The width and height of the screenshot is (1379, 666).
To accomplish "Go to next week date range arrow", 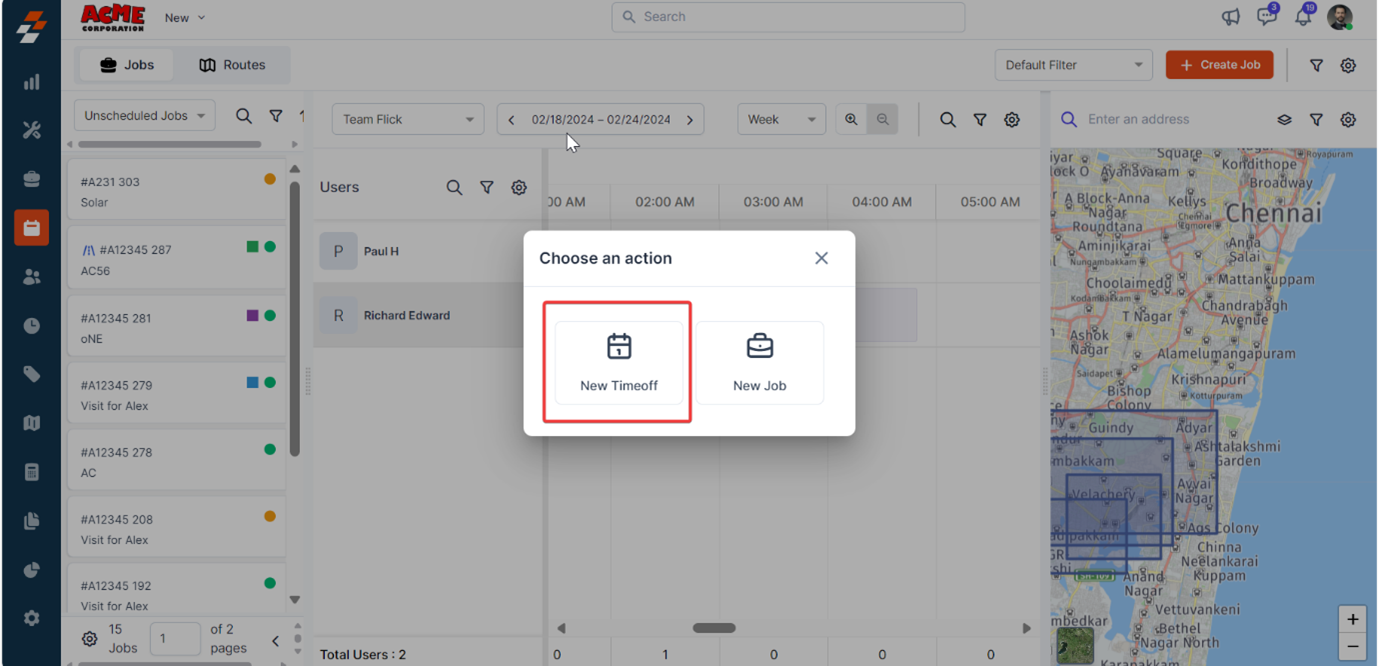I will pyautogui.click(x=690, y=120).
